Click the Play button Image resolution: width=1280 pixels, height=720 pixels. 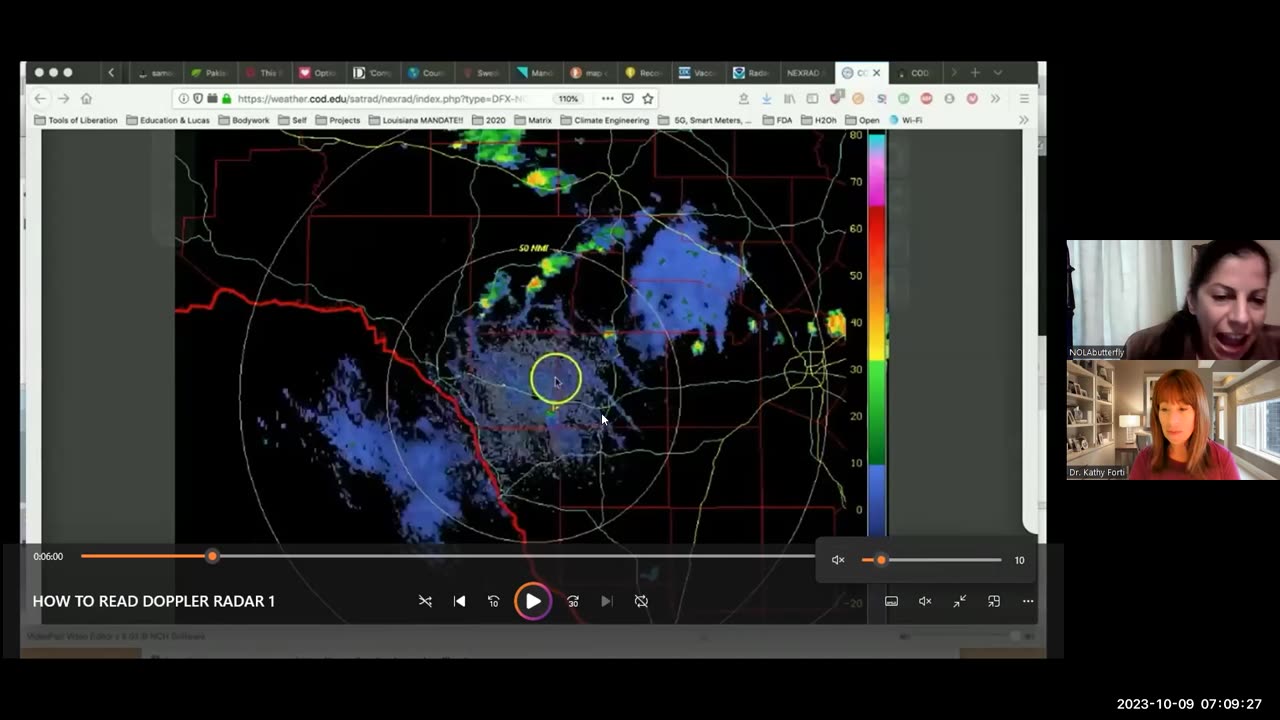click(533, 601)
